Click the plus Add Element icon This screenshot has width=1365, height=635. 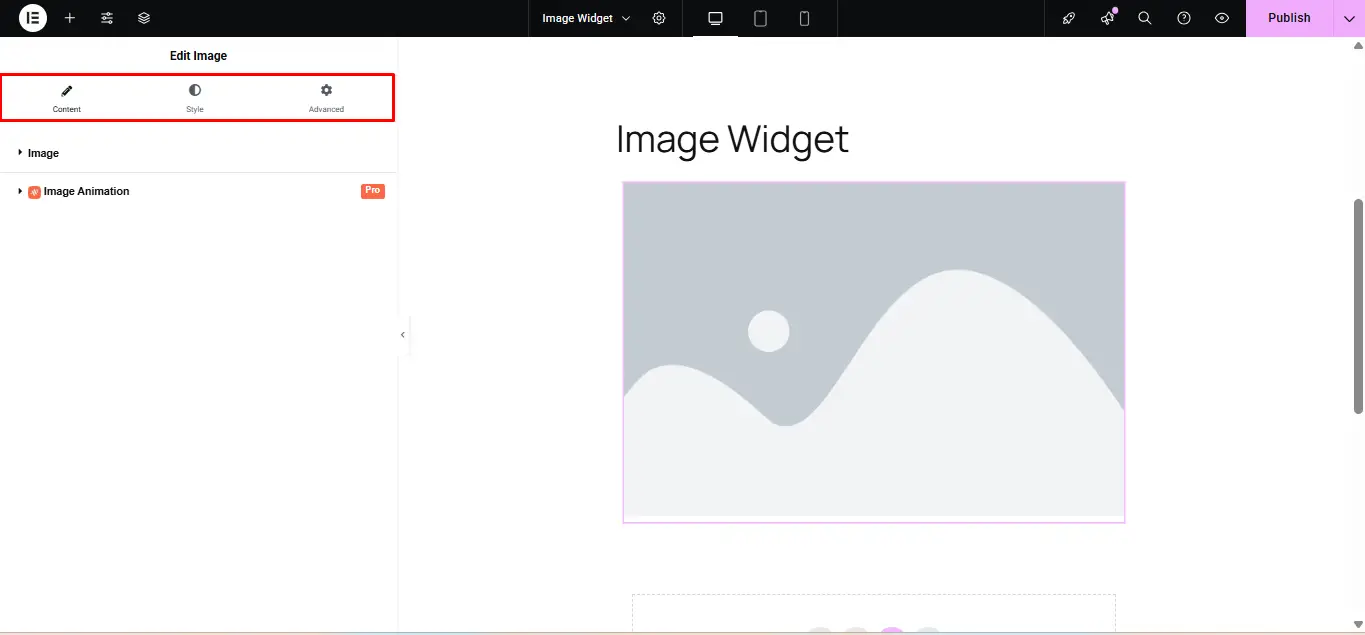pos(70,18)
